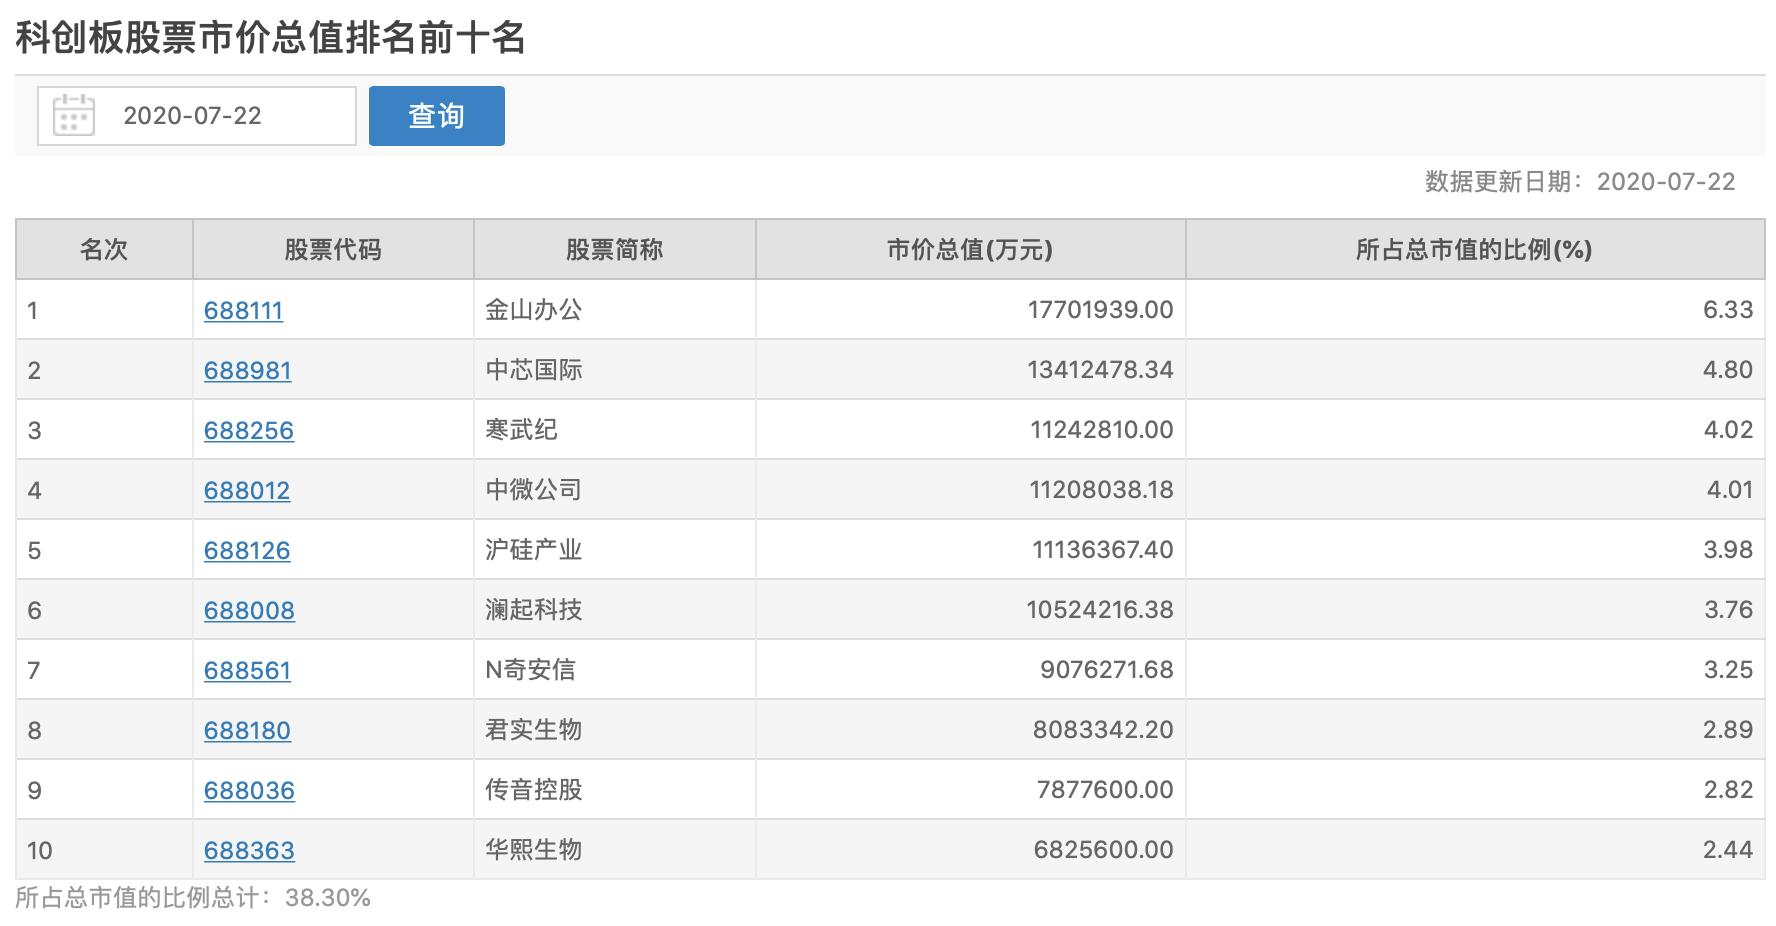Open stock code link 688363
Viewport: 1776px width, 926px height.
249,851
